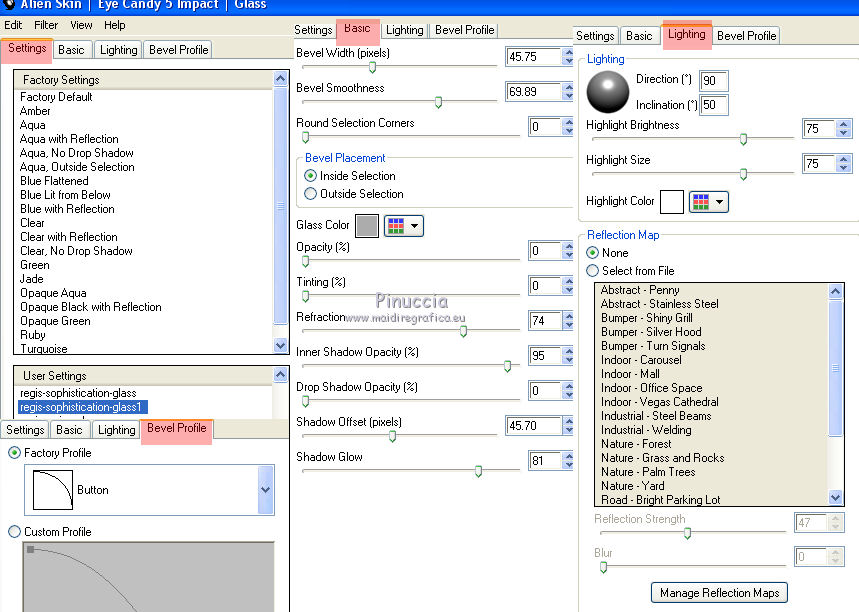The width and height of the screenshot is (859, 612).
Task: Select Road - Bright Parking Lot map
Action: point(661,500)
